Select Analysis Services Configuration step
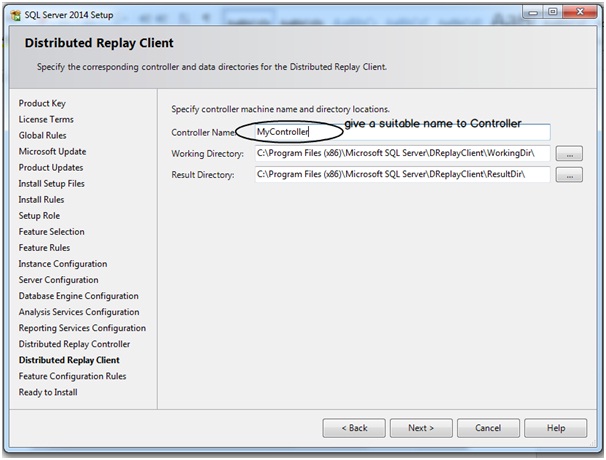 pos(79,312)
